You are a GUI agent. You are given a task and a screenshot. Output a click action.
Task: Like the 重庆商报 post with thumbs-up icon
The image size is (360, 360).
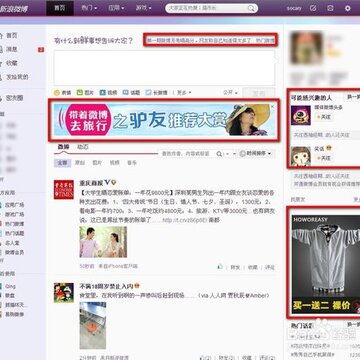[220, 267]
